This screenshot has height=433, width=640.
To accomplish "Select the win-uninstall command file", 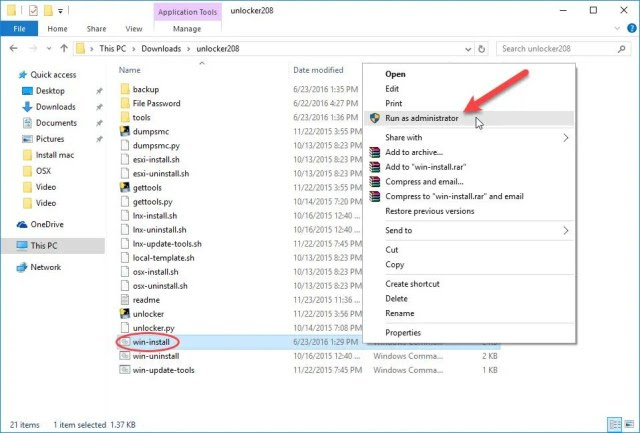I will 156,356.
